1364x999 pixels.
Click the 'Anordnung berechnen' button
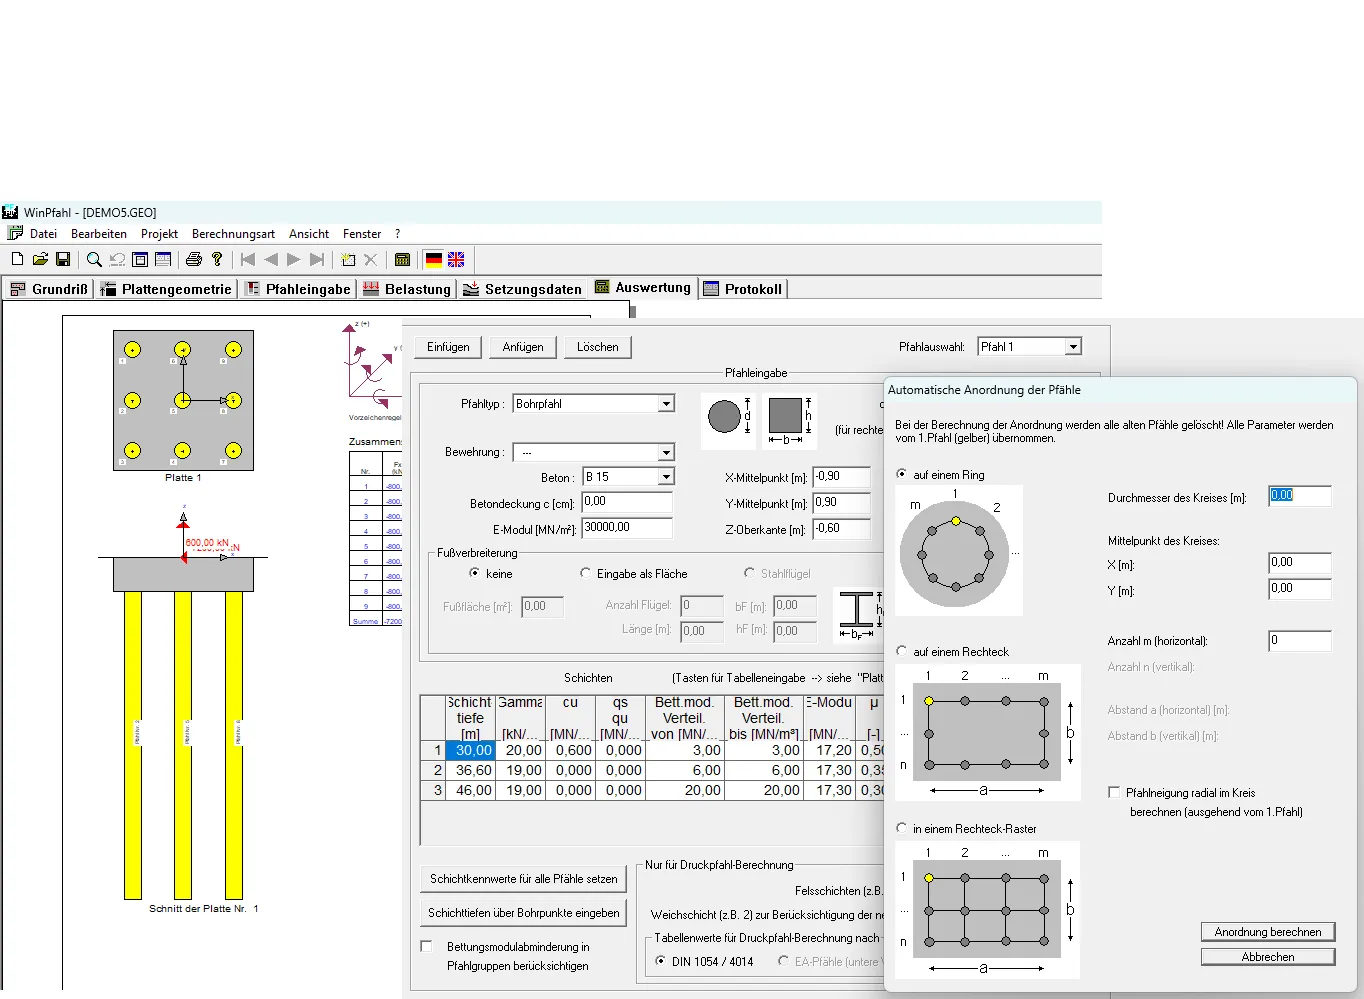click(1267, 931)
